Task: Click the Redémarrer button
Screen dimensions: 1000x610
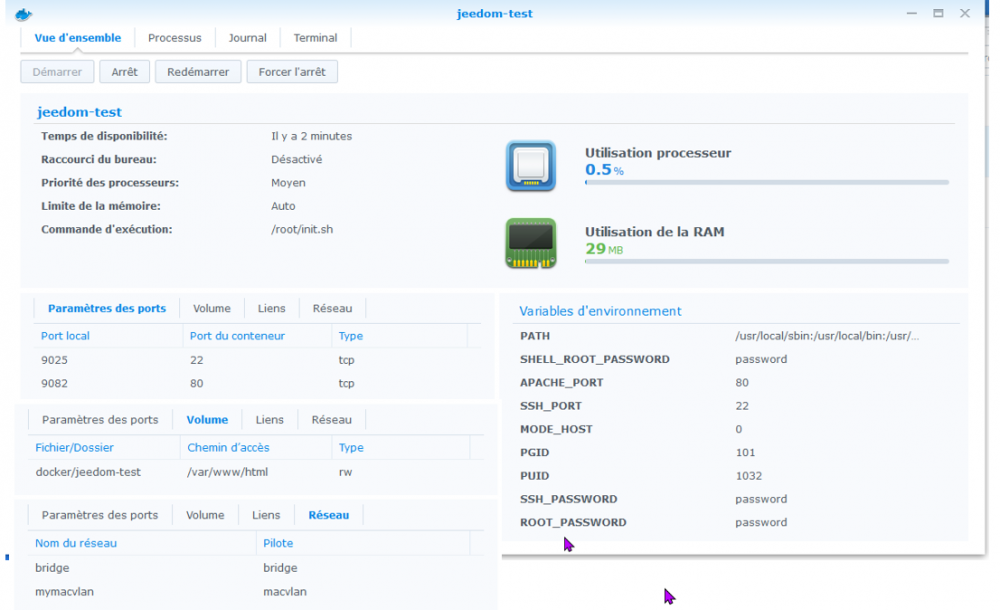Action: click(198, 72)
